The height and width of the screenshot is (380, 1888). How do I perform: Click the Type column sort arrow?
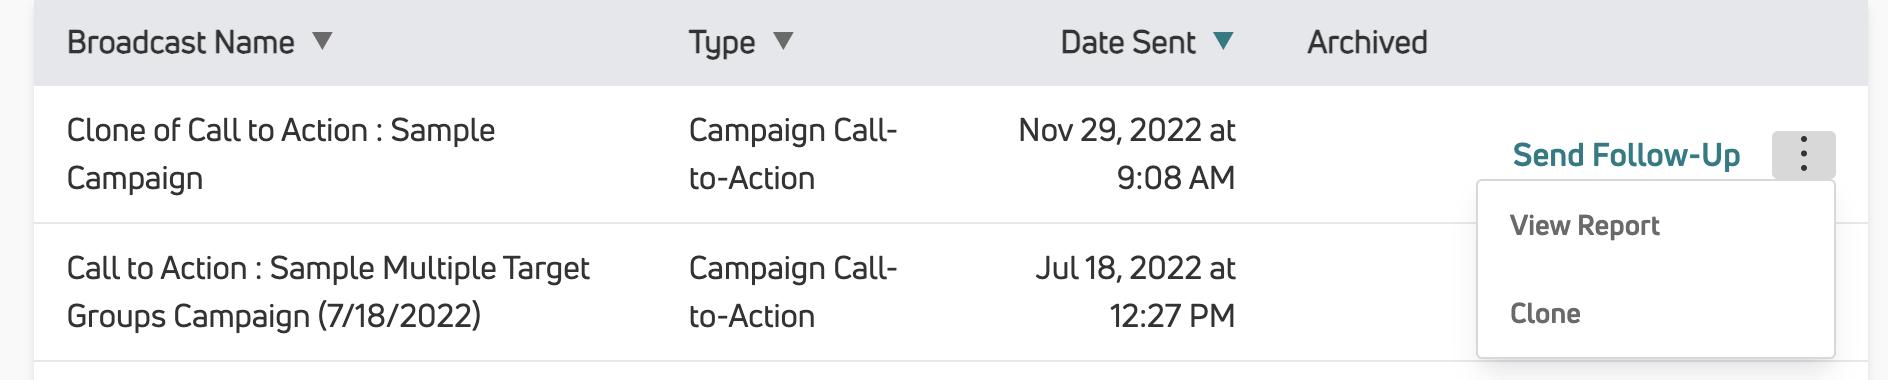[783, 41]
